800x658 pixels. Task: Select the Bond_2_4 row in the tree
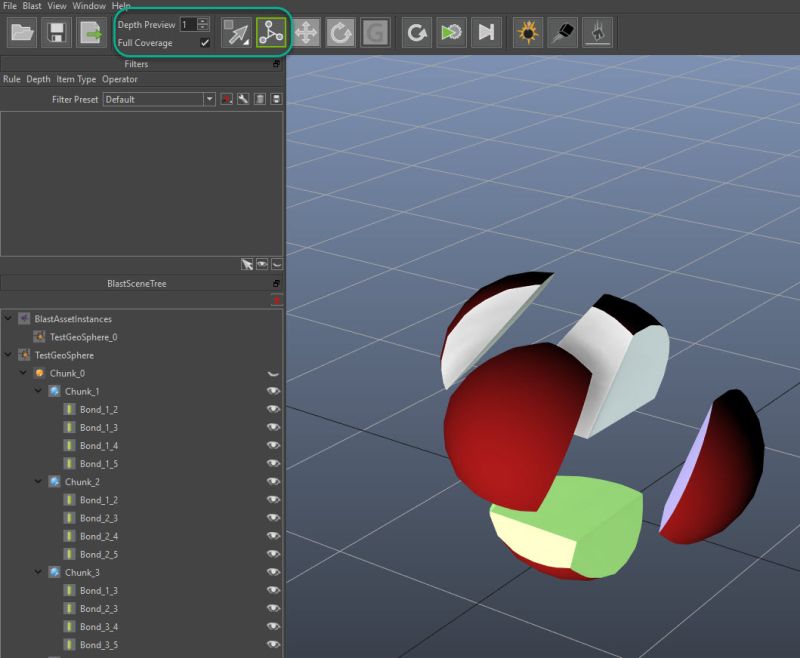pyautogui.click(x=99, y=536)
